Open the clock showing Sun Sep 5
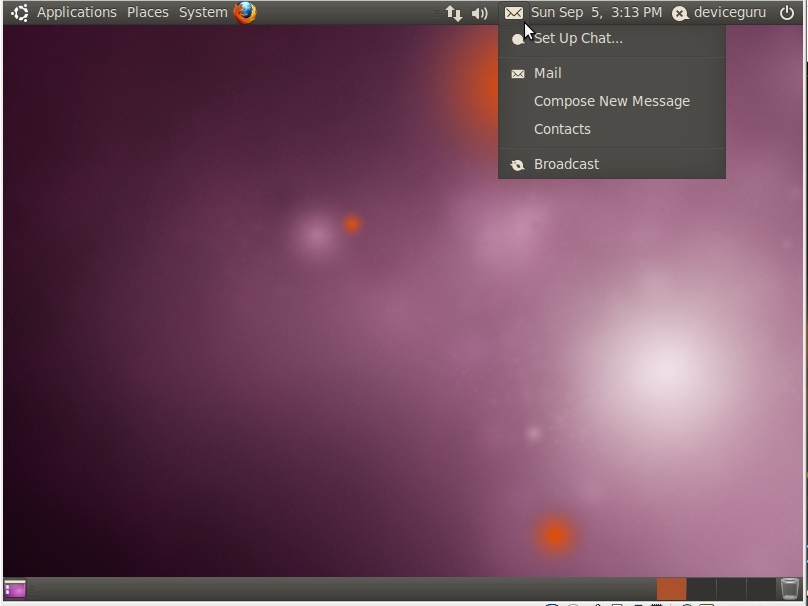The width and height of the screenshot is (808, 606). [x=596, y=12]
